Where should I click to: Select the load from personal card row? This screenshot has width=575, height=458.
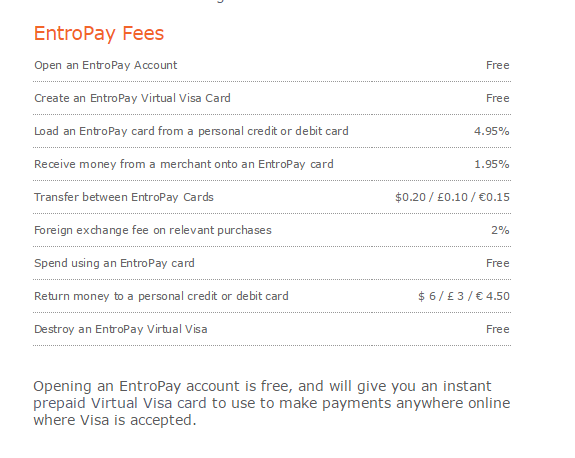click(x=272, y=131)
